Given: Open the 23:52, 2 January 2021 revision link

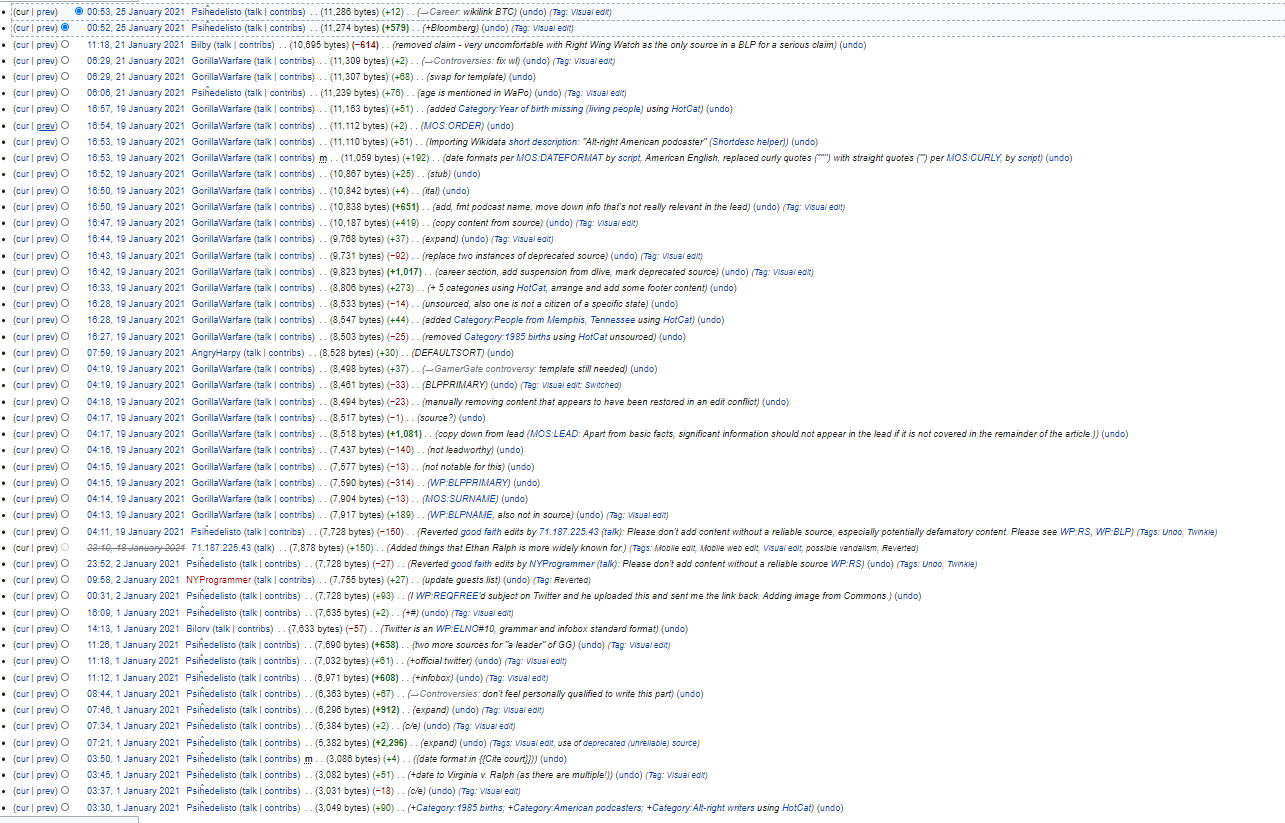Looking at the screenshot, I should click(133, 564).
